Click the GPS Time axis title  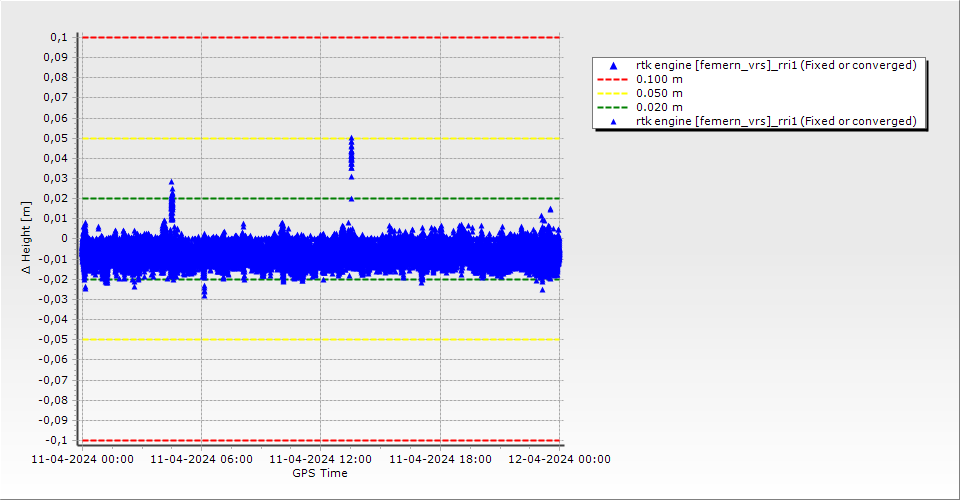(320, 473)
